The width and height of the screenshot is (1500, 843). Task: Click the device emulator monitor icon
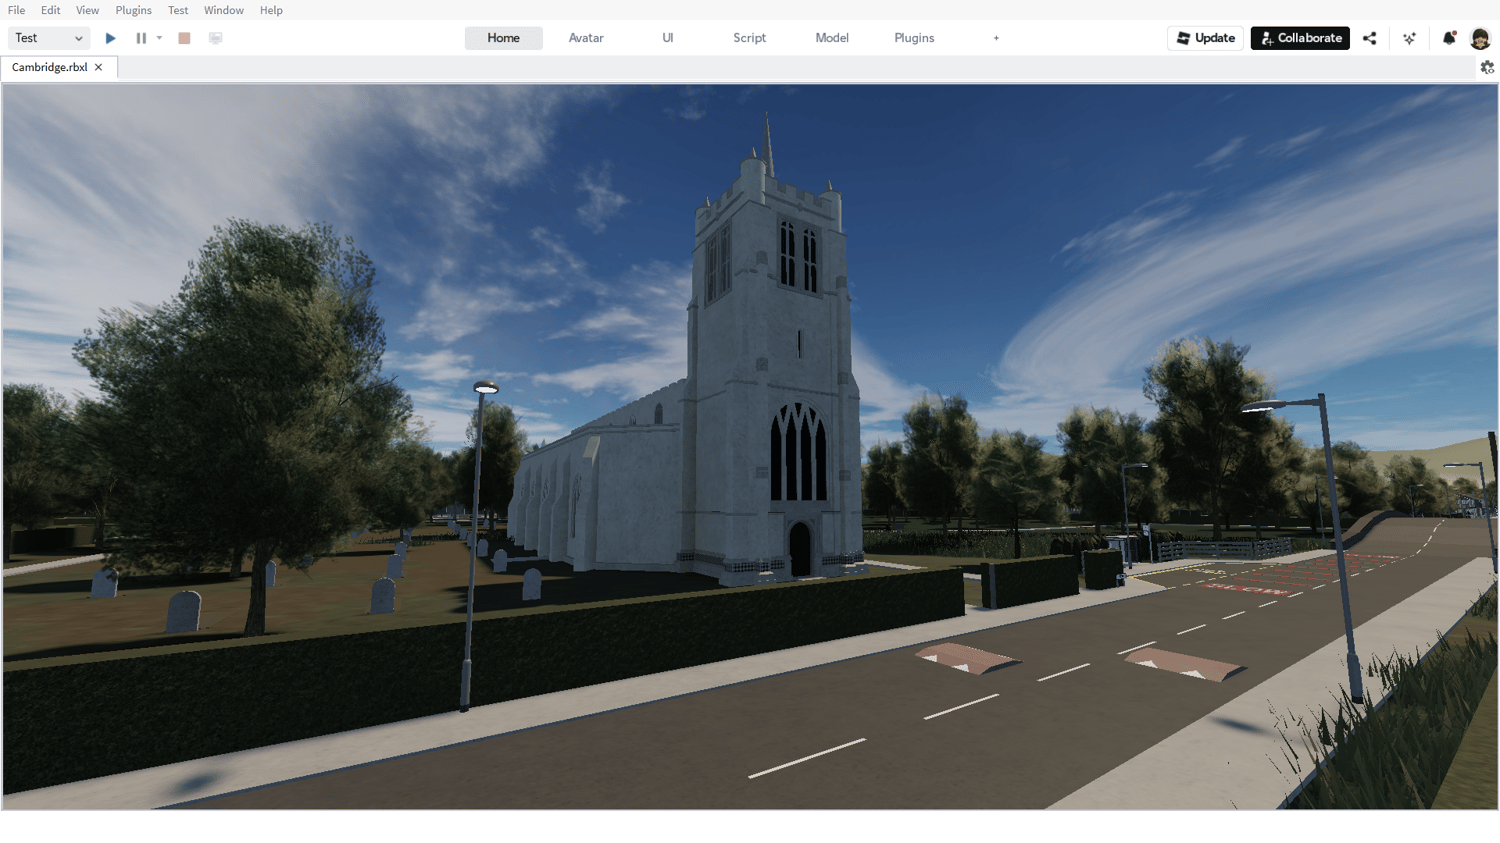coord(215,38)
